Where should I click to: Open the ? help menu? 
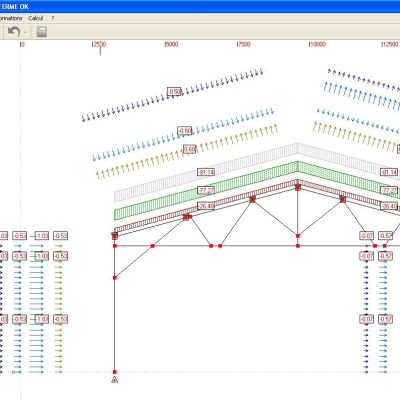[x=53, y=18]
